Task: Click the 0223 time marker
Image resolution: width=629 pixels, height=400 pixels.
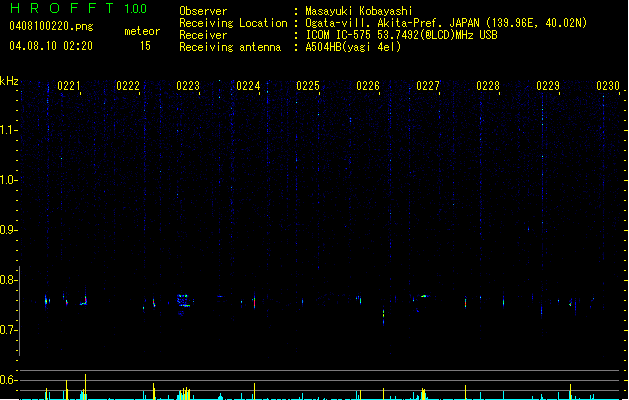Action: [x=188, y=86]
